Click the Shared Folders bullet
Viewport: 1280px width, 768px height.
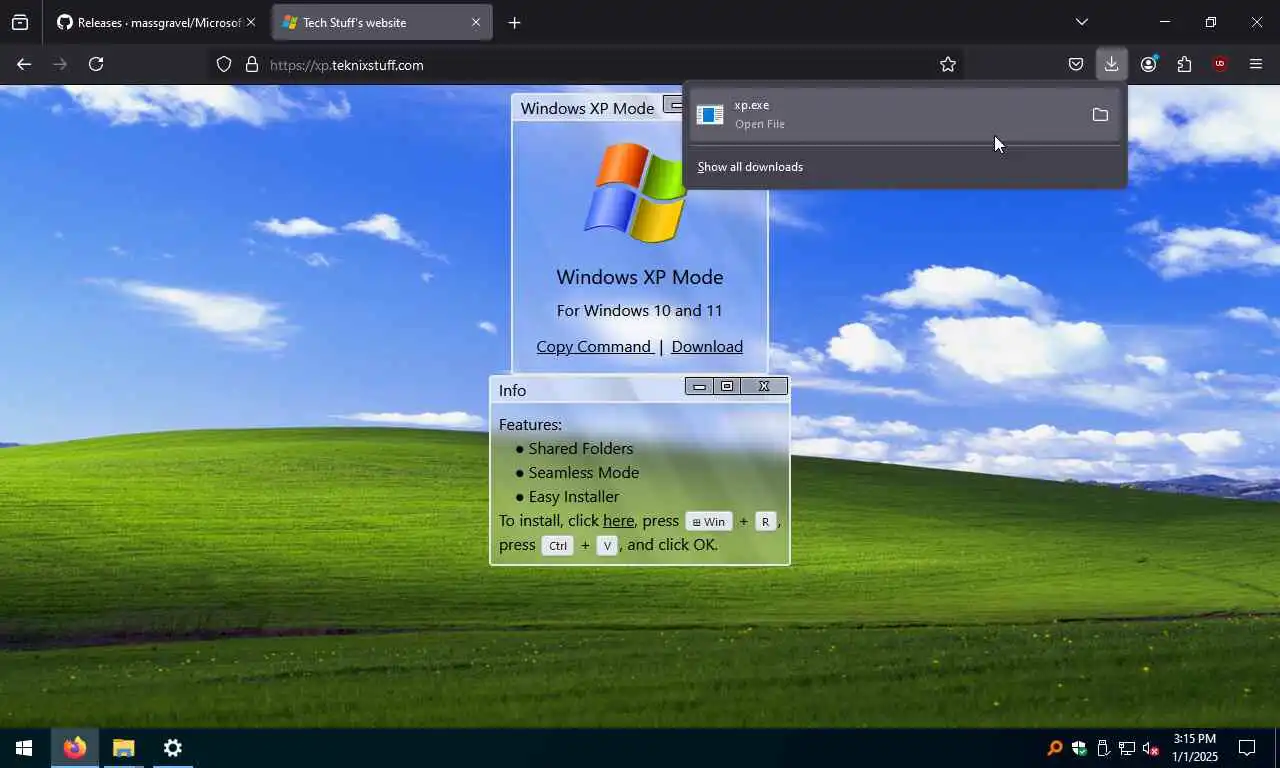point(580,448)
